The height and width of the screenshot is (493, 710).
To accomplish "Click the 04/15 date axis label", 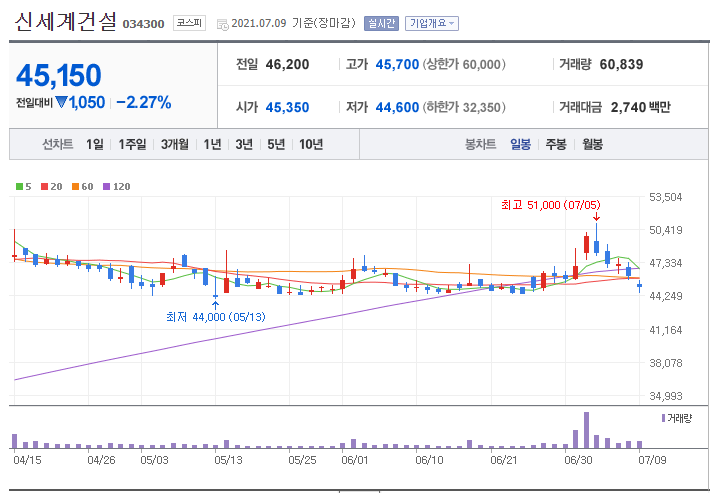I will point(27,460).
